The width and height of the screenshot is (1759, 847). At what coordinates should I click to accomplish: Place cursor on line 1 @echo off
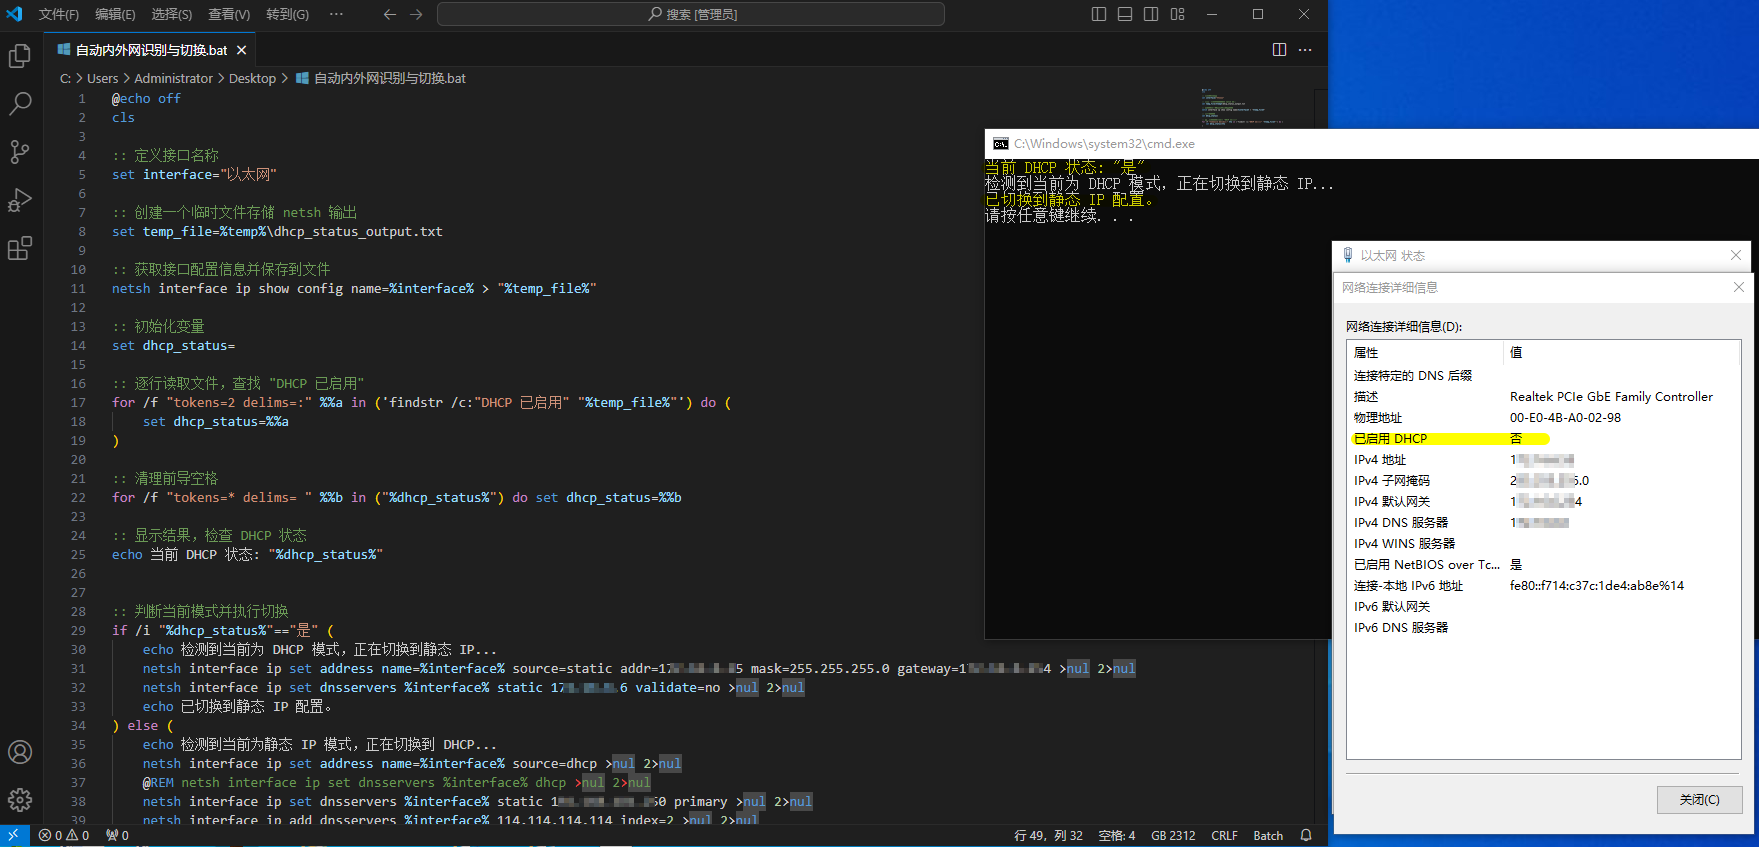tap(146, 98)
